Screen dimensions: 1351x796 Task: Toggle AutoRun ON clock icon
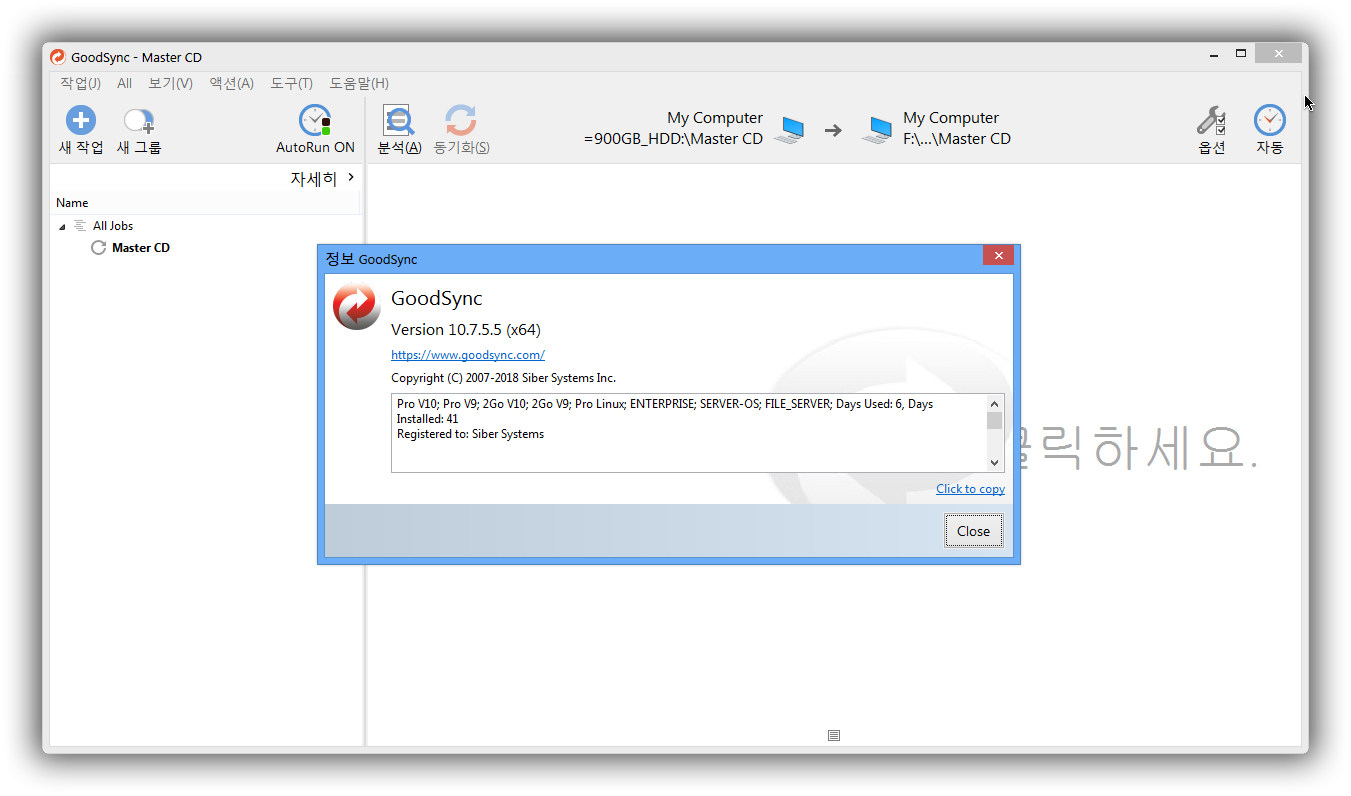coord(315,121)
